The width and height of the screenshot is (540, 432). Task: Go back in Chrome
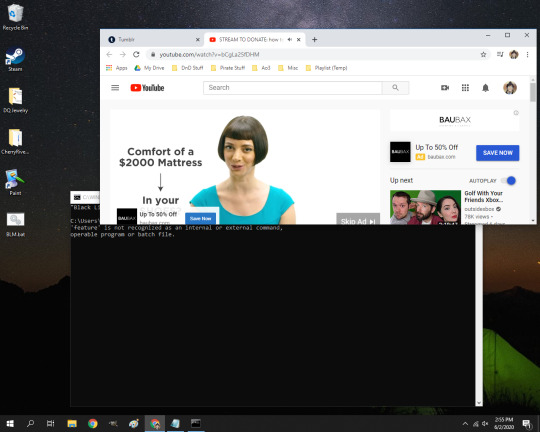click(x=109, y=54)
